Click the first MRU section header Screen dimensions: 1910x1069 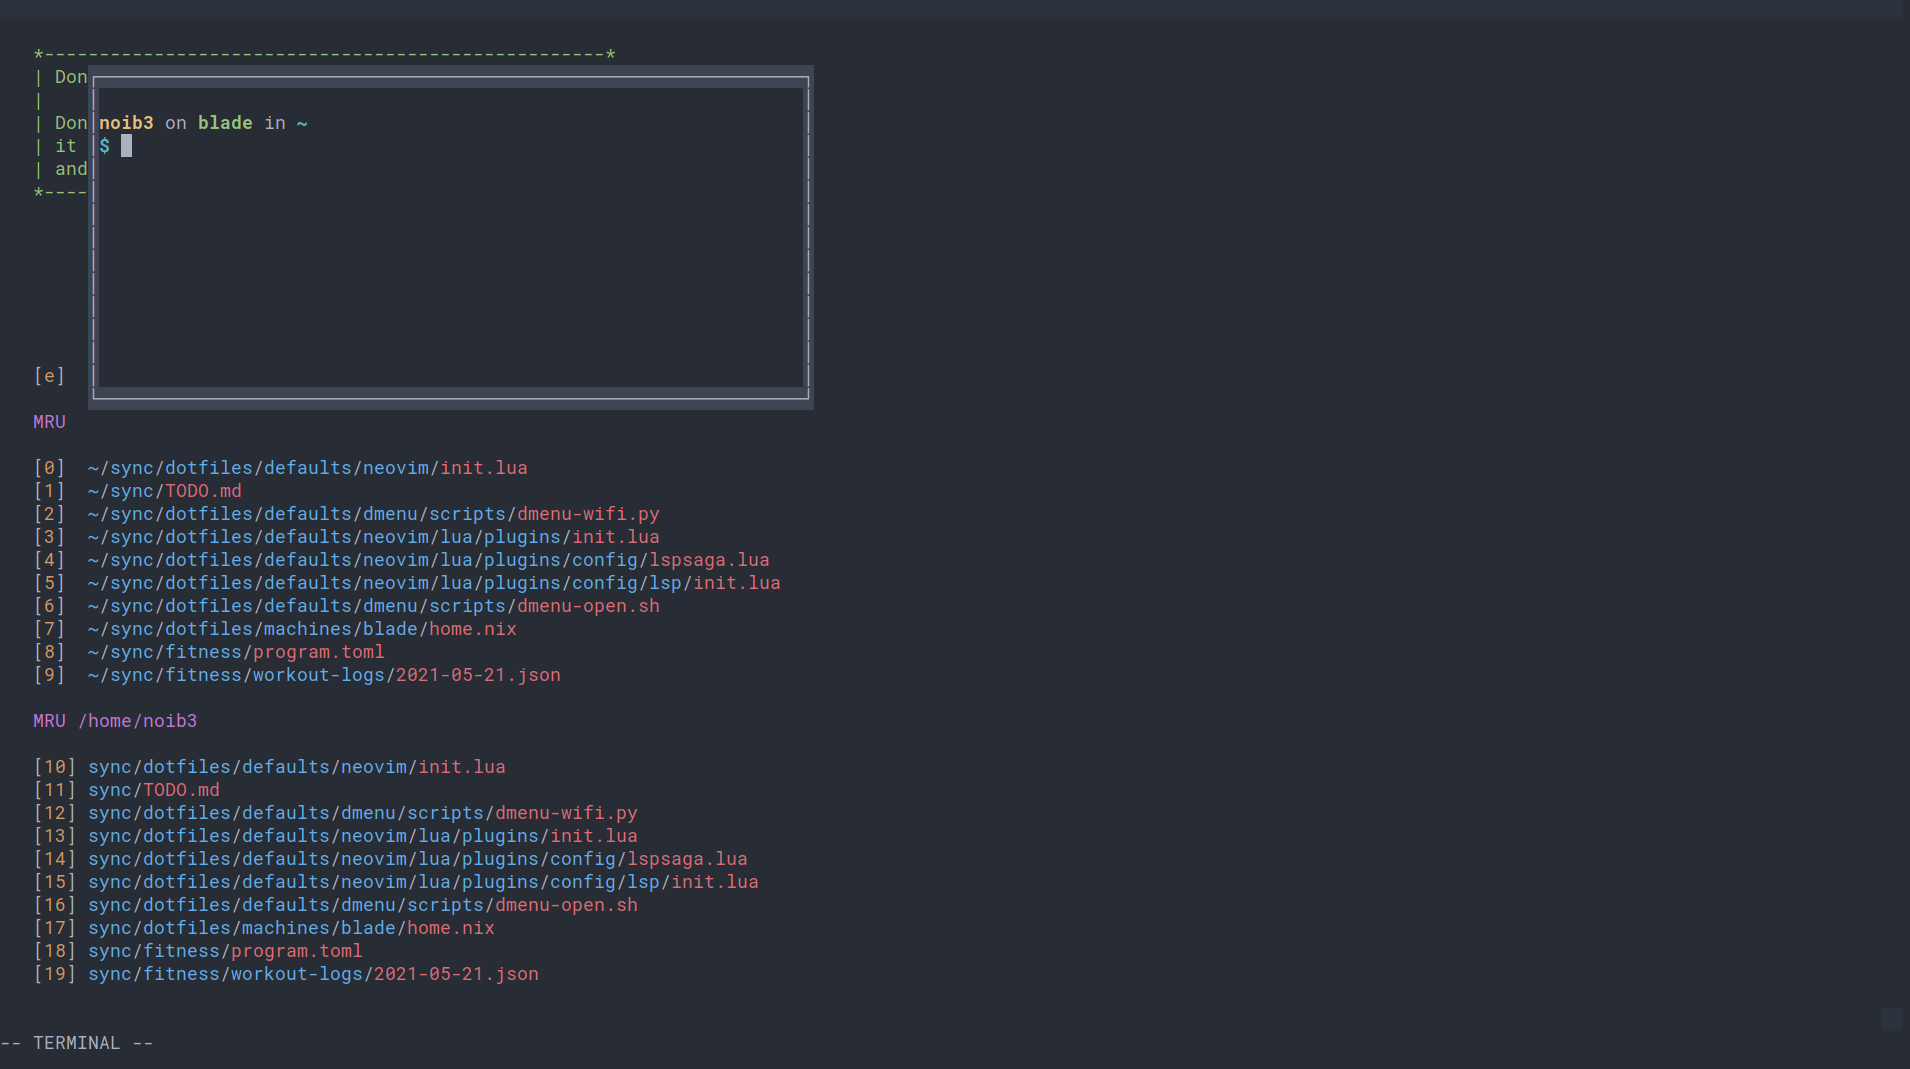(49, 421)
